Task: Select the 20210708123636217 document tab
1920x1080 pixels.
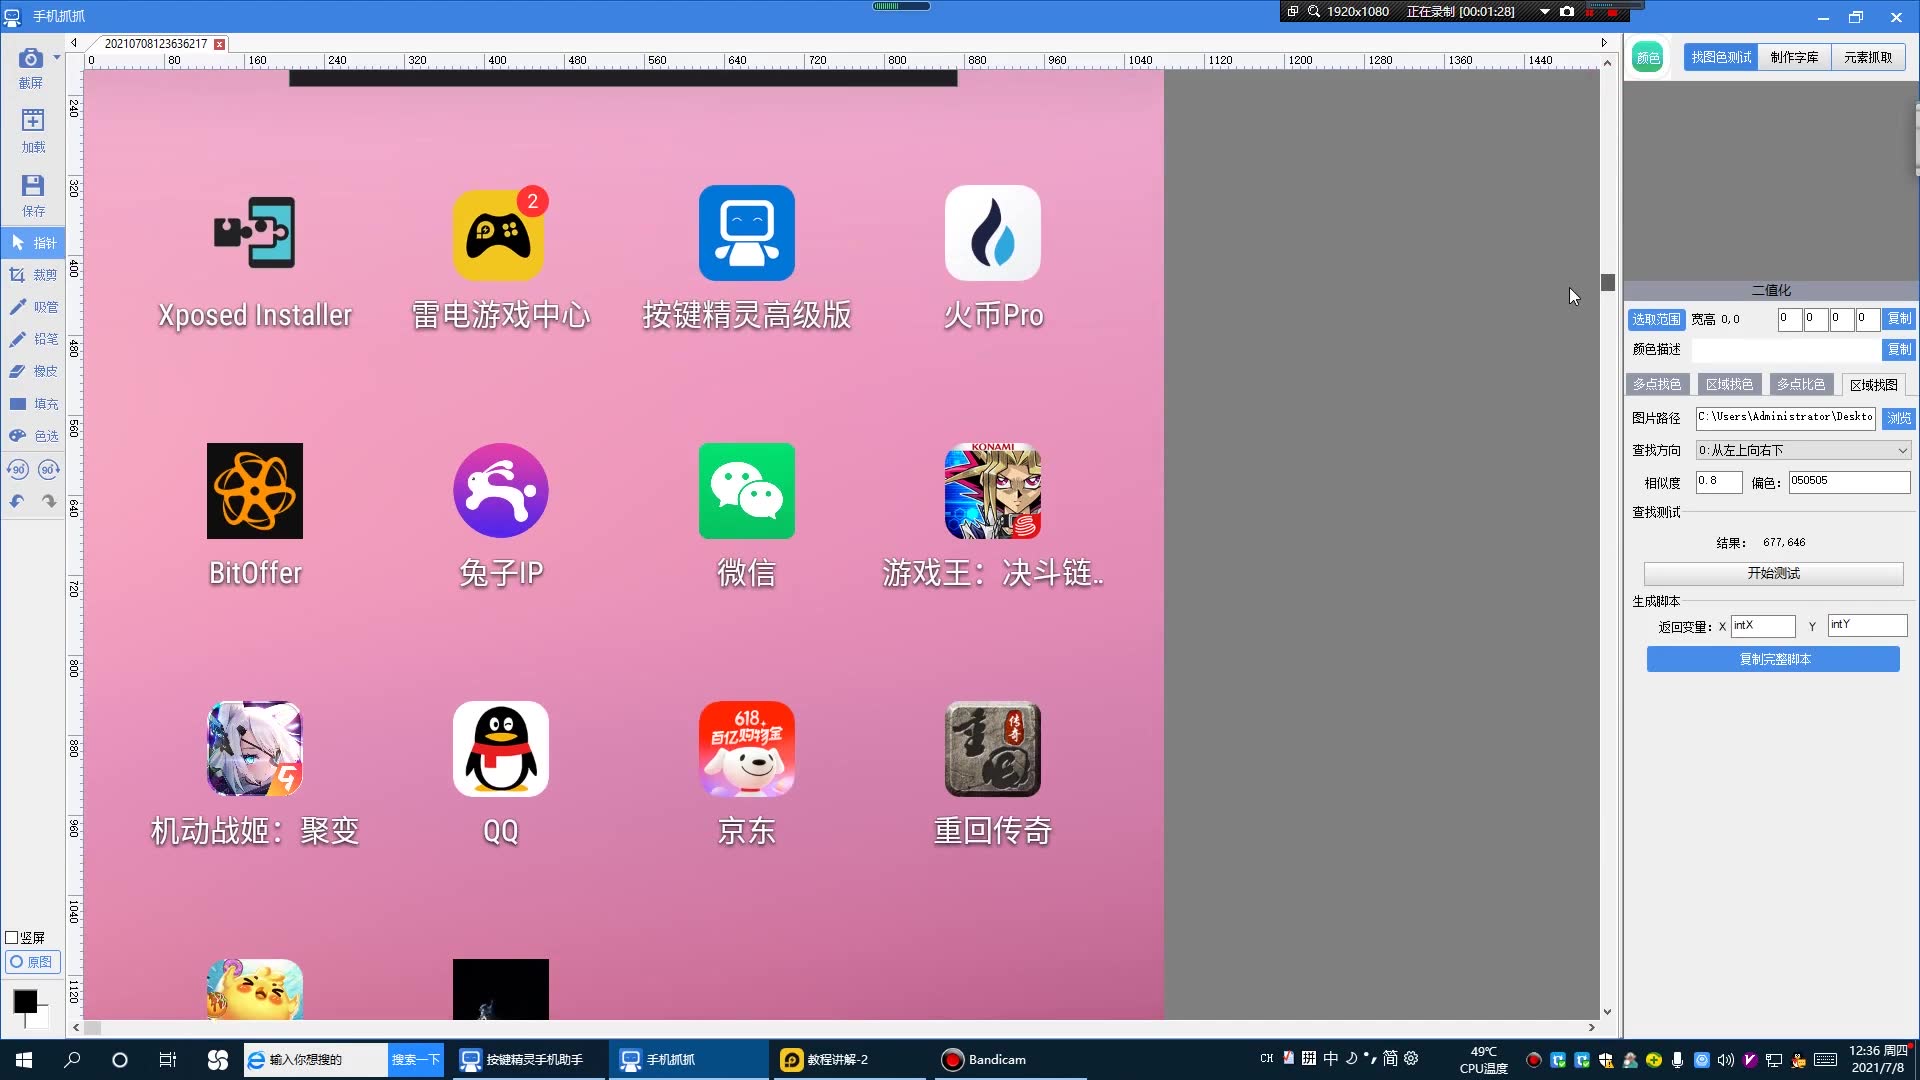Action: [x=156, y=44]
